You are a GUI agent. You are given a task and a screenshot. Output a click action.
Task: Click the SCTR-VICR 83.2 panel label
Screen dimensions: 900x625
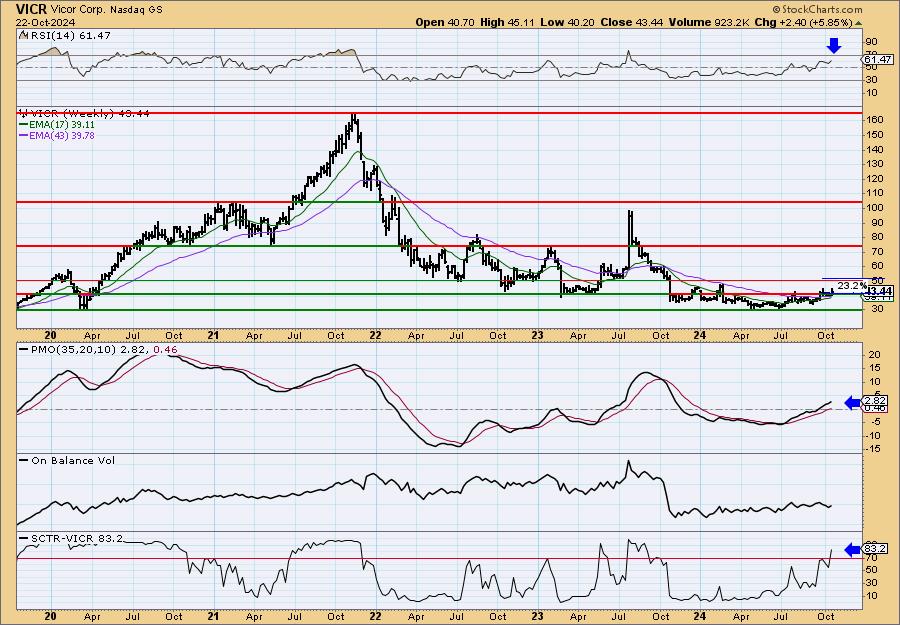click(x=71, y=539)
